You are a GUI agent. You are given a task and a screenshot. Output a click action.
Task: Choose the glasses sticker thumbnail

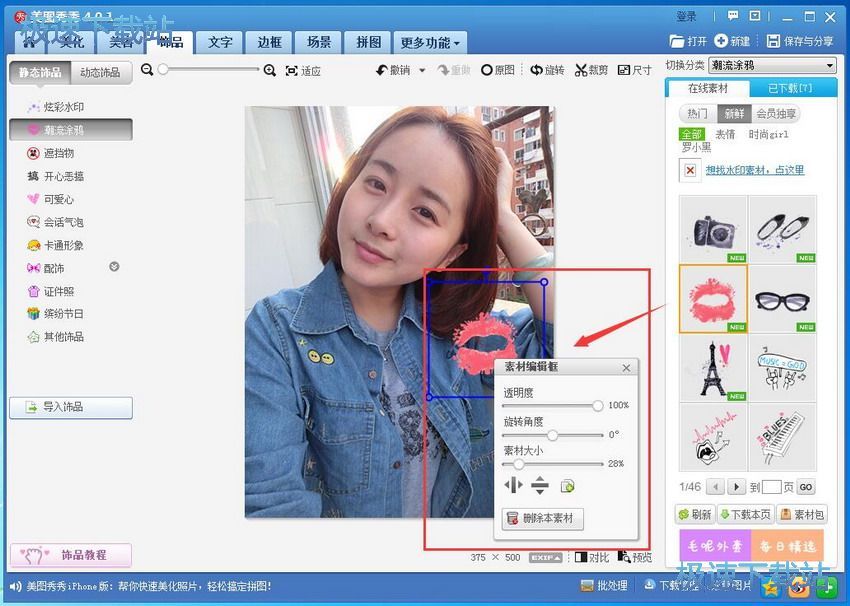(782, 299)
